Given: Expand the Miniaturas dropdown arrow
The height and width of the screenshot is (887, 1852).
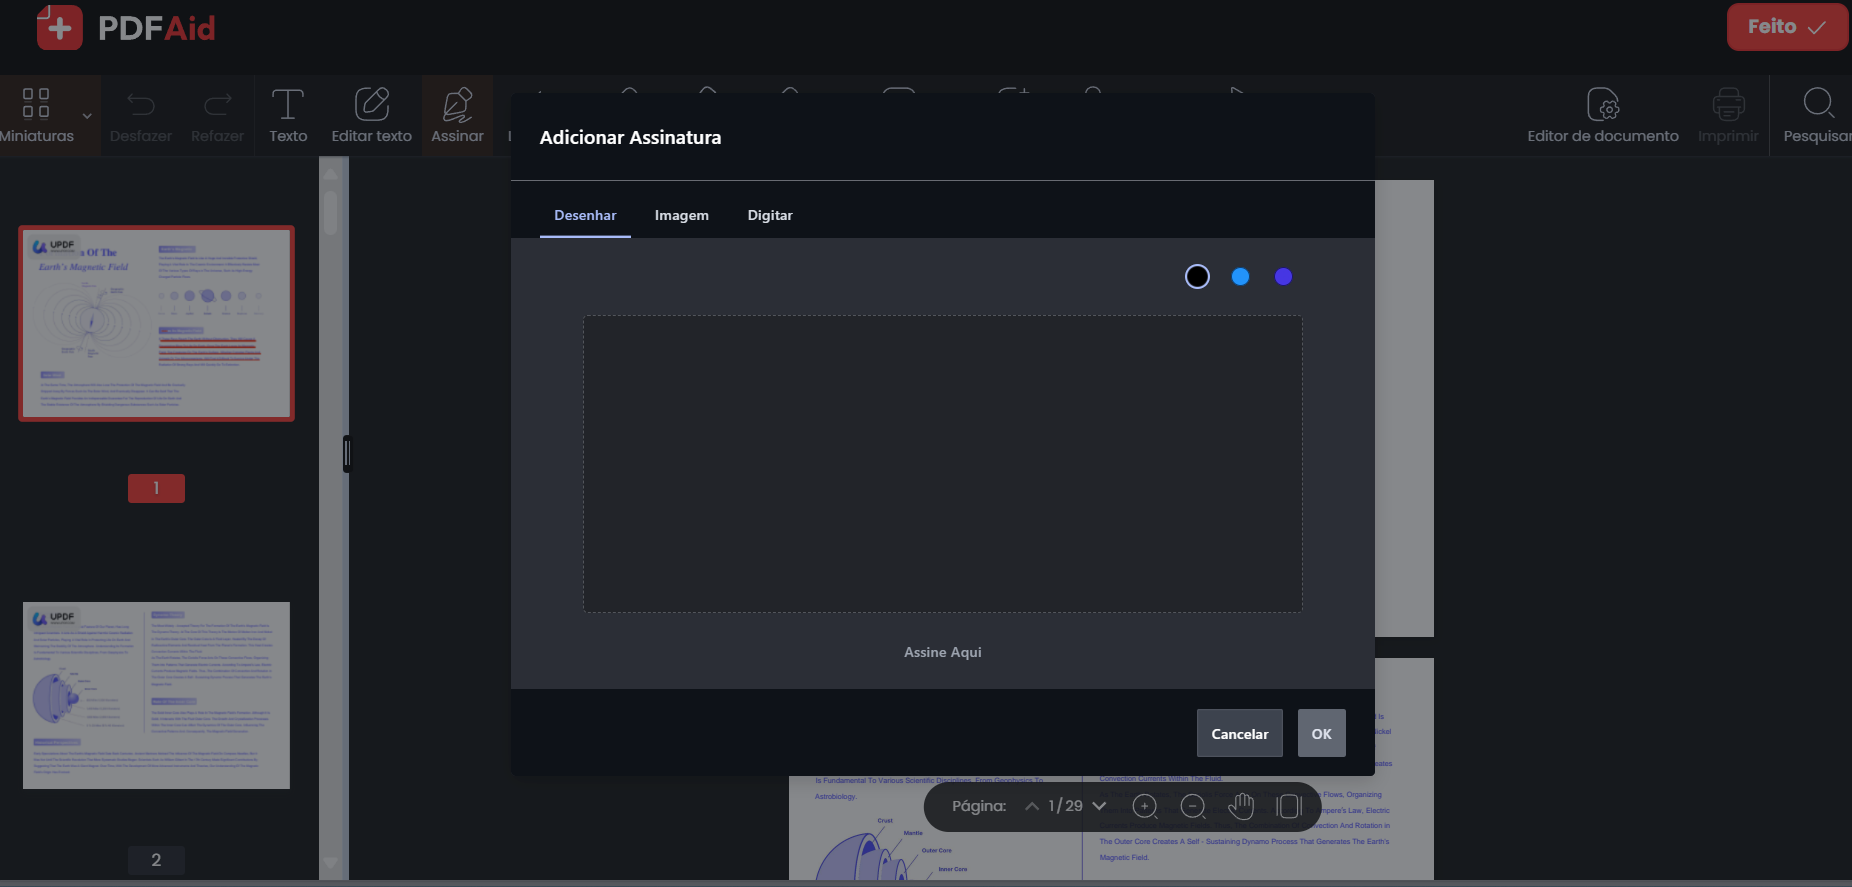Looking at the screenshot, I should 87,116.
